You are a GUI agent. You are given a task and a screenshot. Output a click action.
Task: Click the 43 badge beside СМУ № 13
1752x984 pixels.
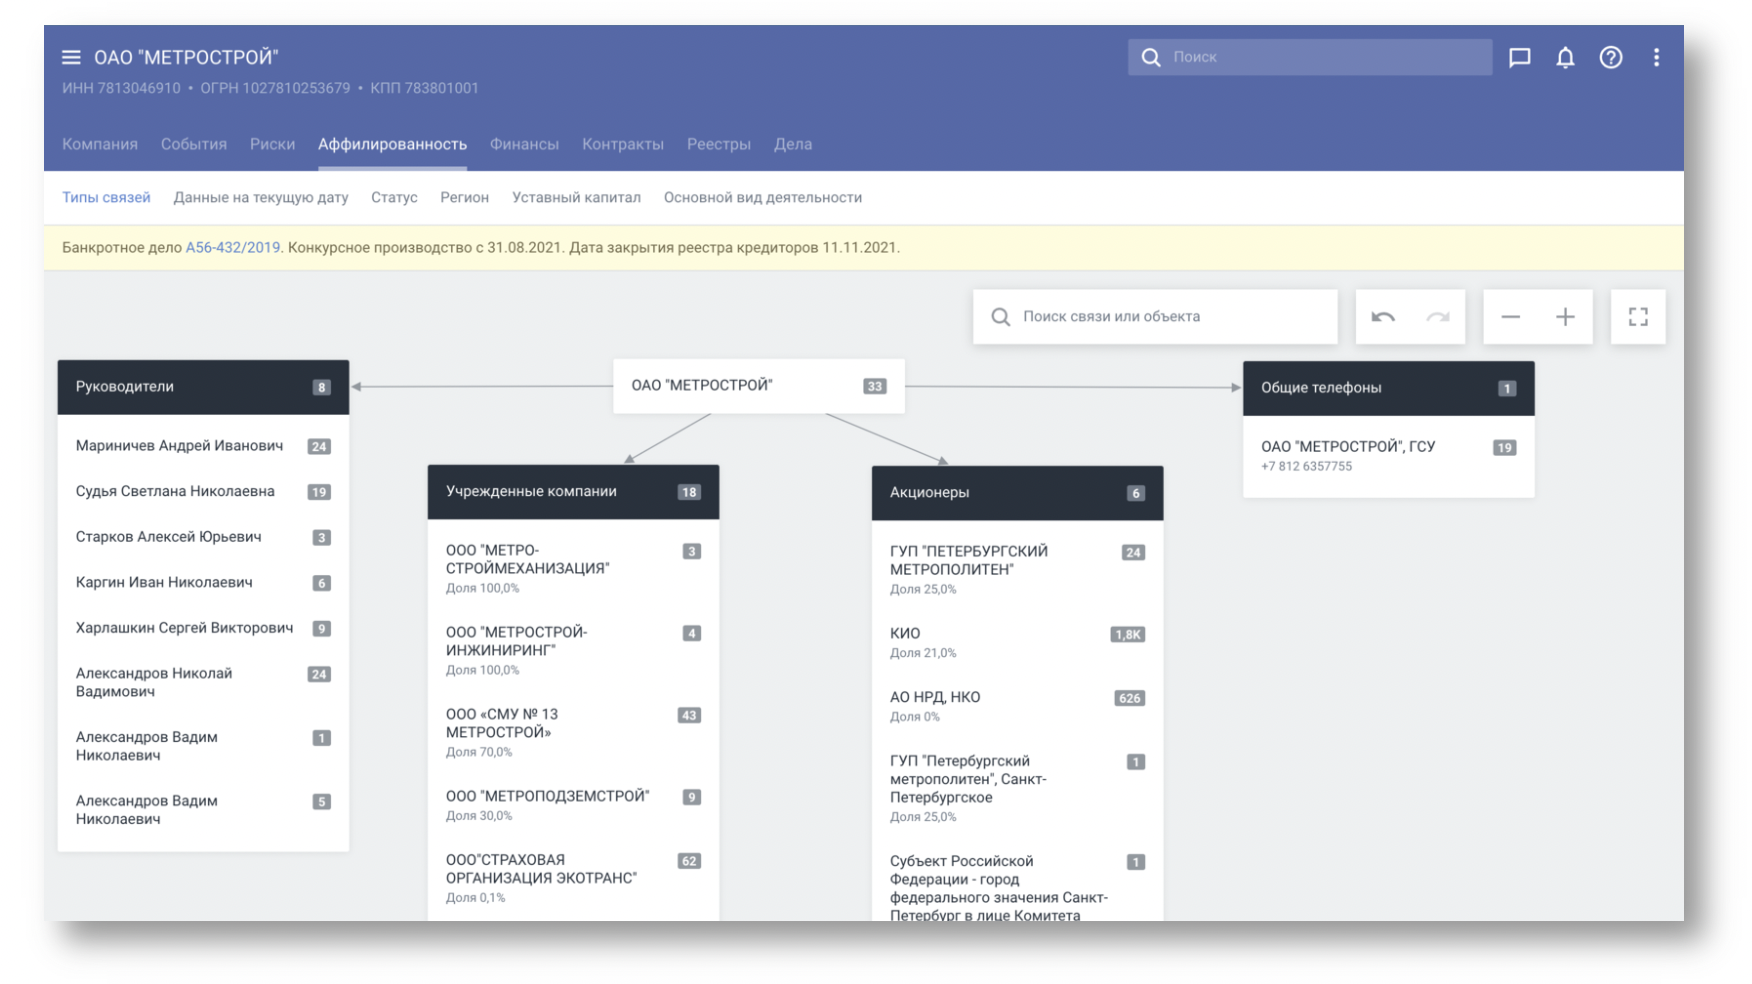(x=689, y=715)
